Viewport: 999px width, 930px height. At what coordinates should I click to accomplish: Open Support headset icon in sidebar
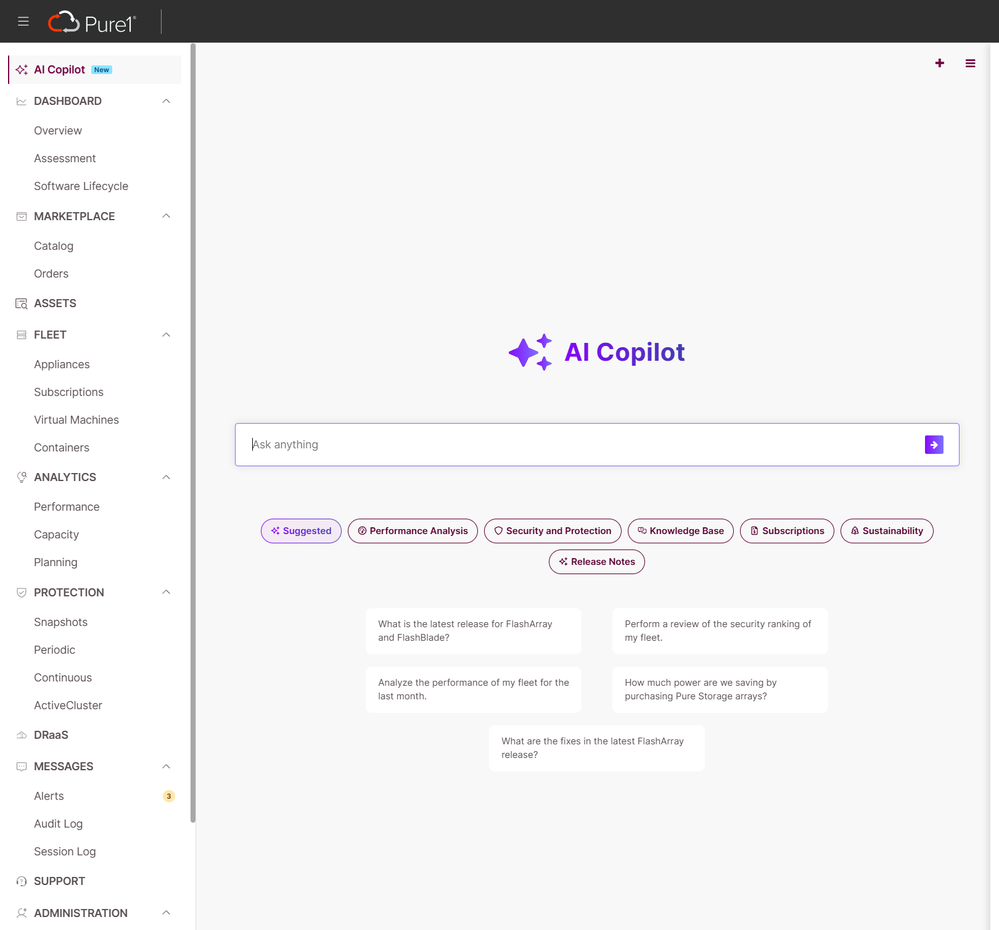coord(22,881)
